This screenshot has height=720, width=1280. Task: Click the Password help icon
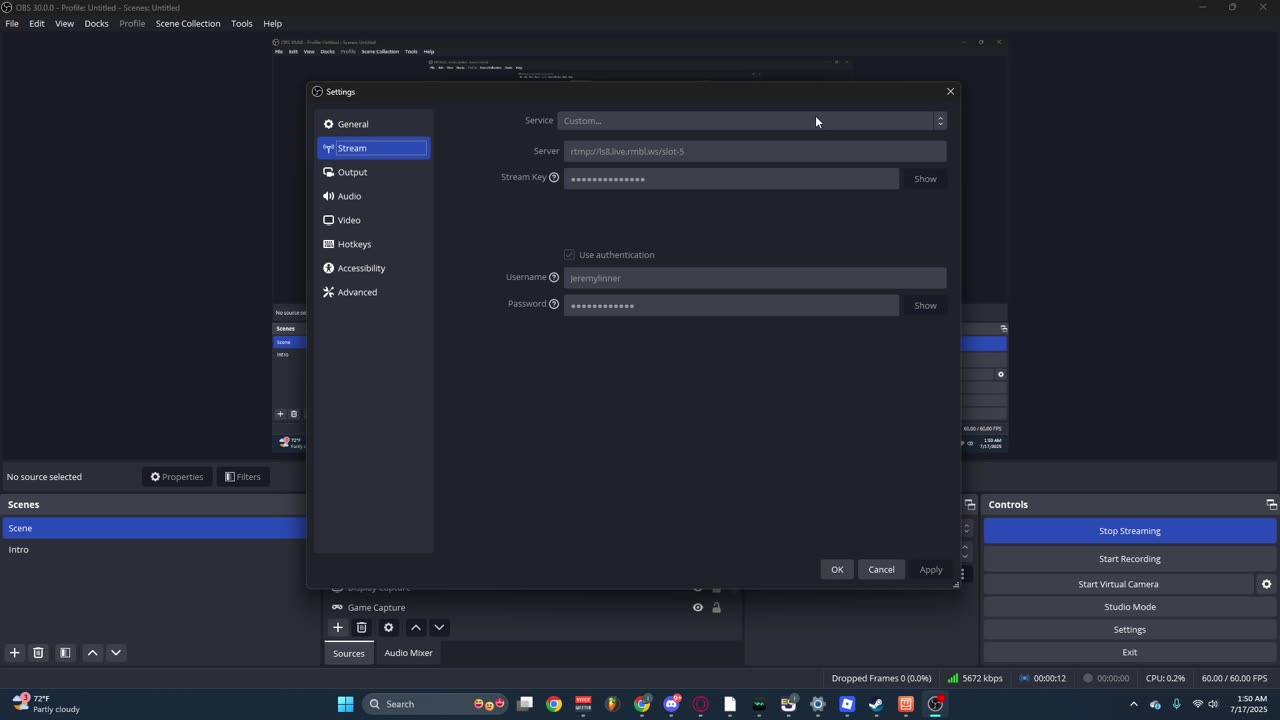click(x=554, y=304)
